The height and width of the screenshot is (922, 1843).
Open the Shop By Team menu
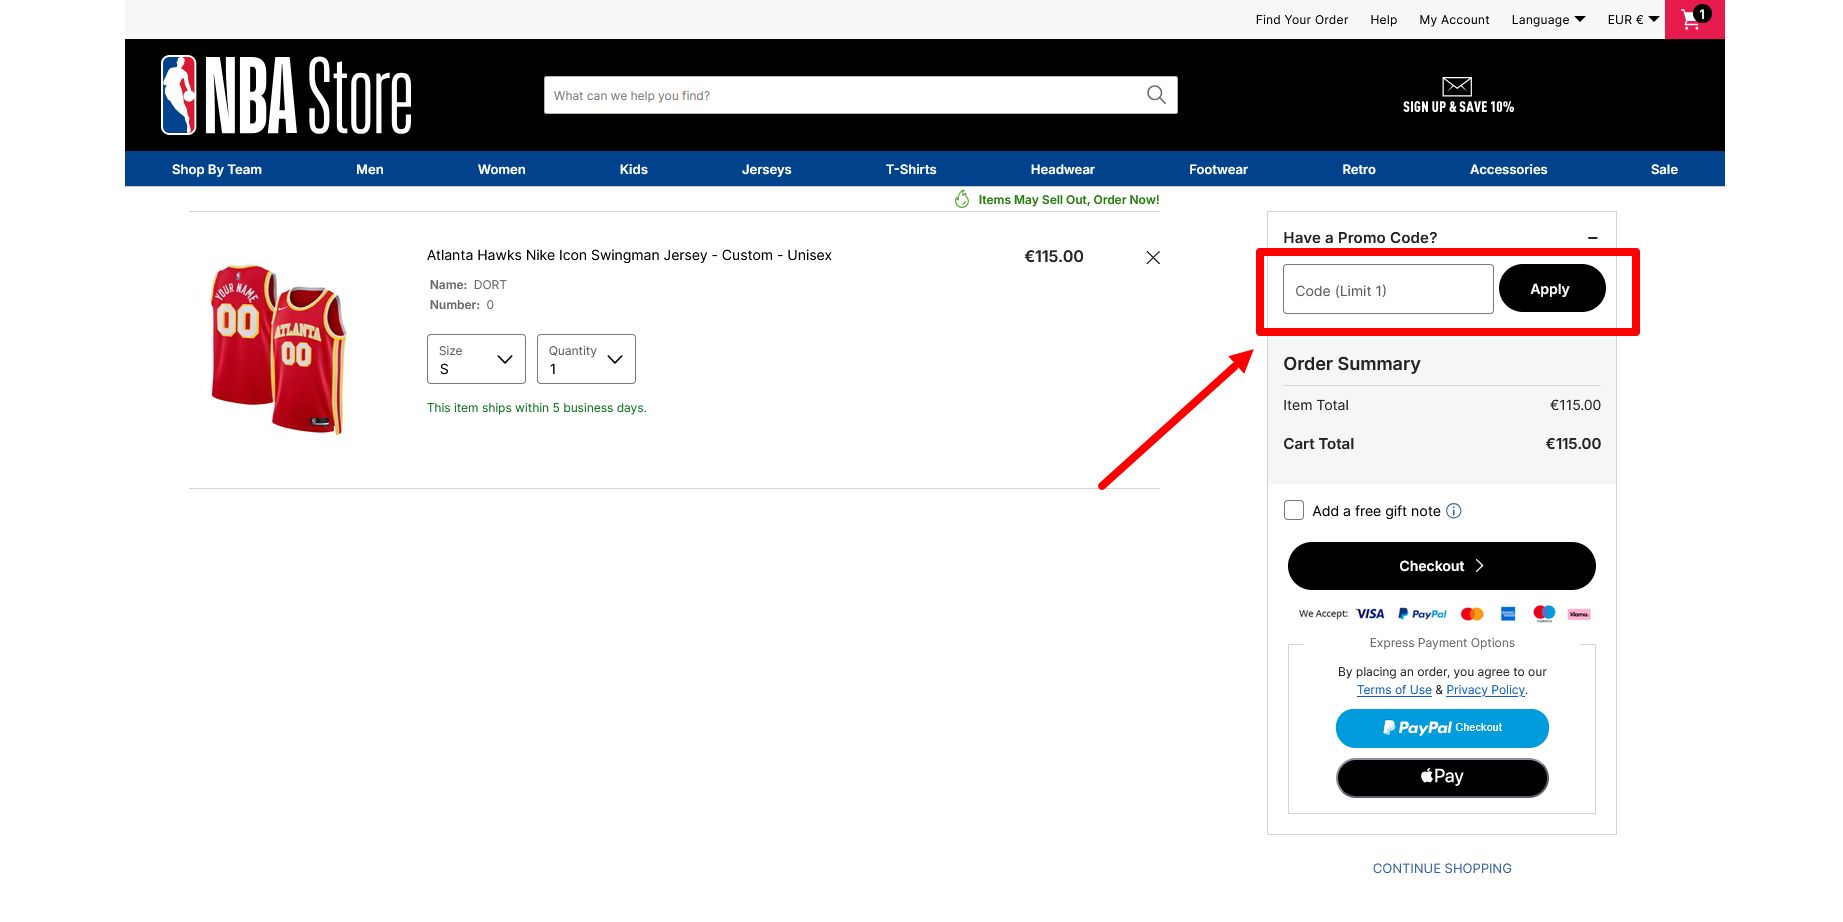[x=217, y=169]
